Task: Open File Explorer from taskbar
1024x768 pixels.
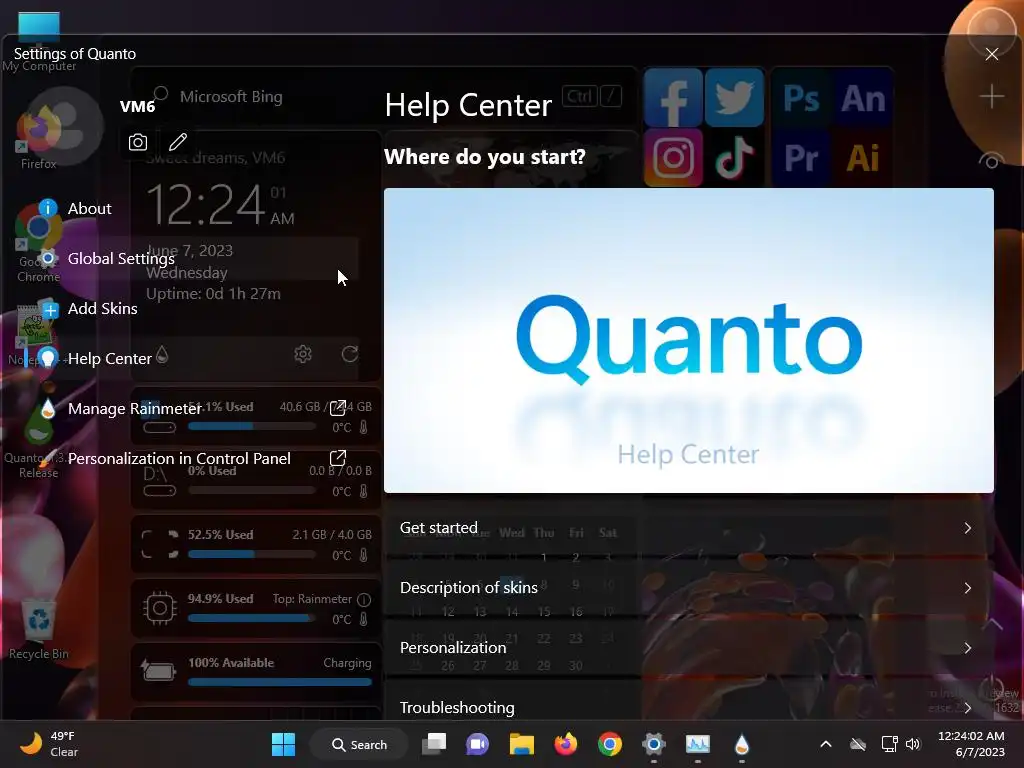Action: click(x=522, y=744)
